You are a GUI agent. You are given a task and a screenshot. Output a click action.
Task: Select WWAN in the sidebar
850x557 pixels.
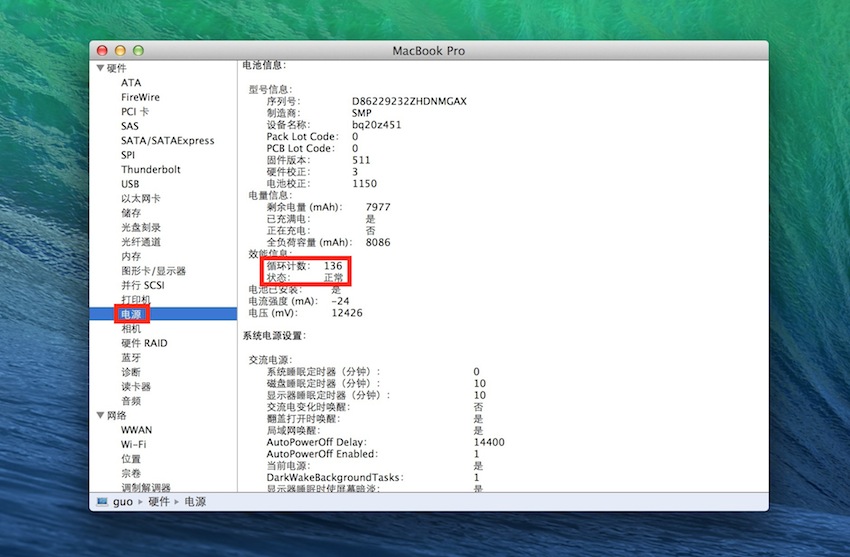pos(137,430)
